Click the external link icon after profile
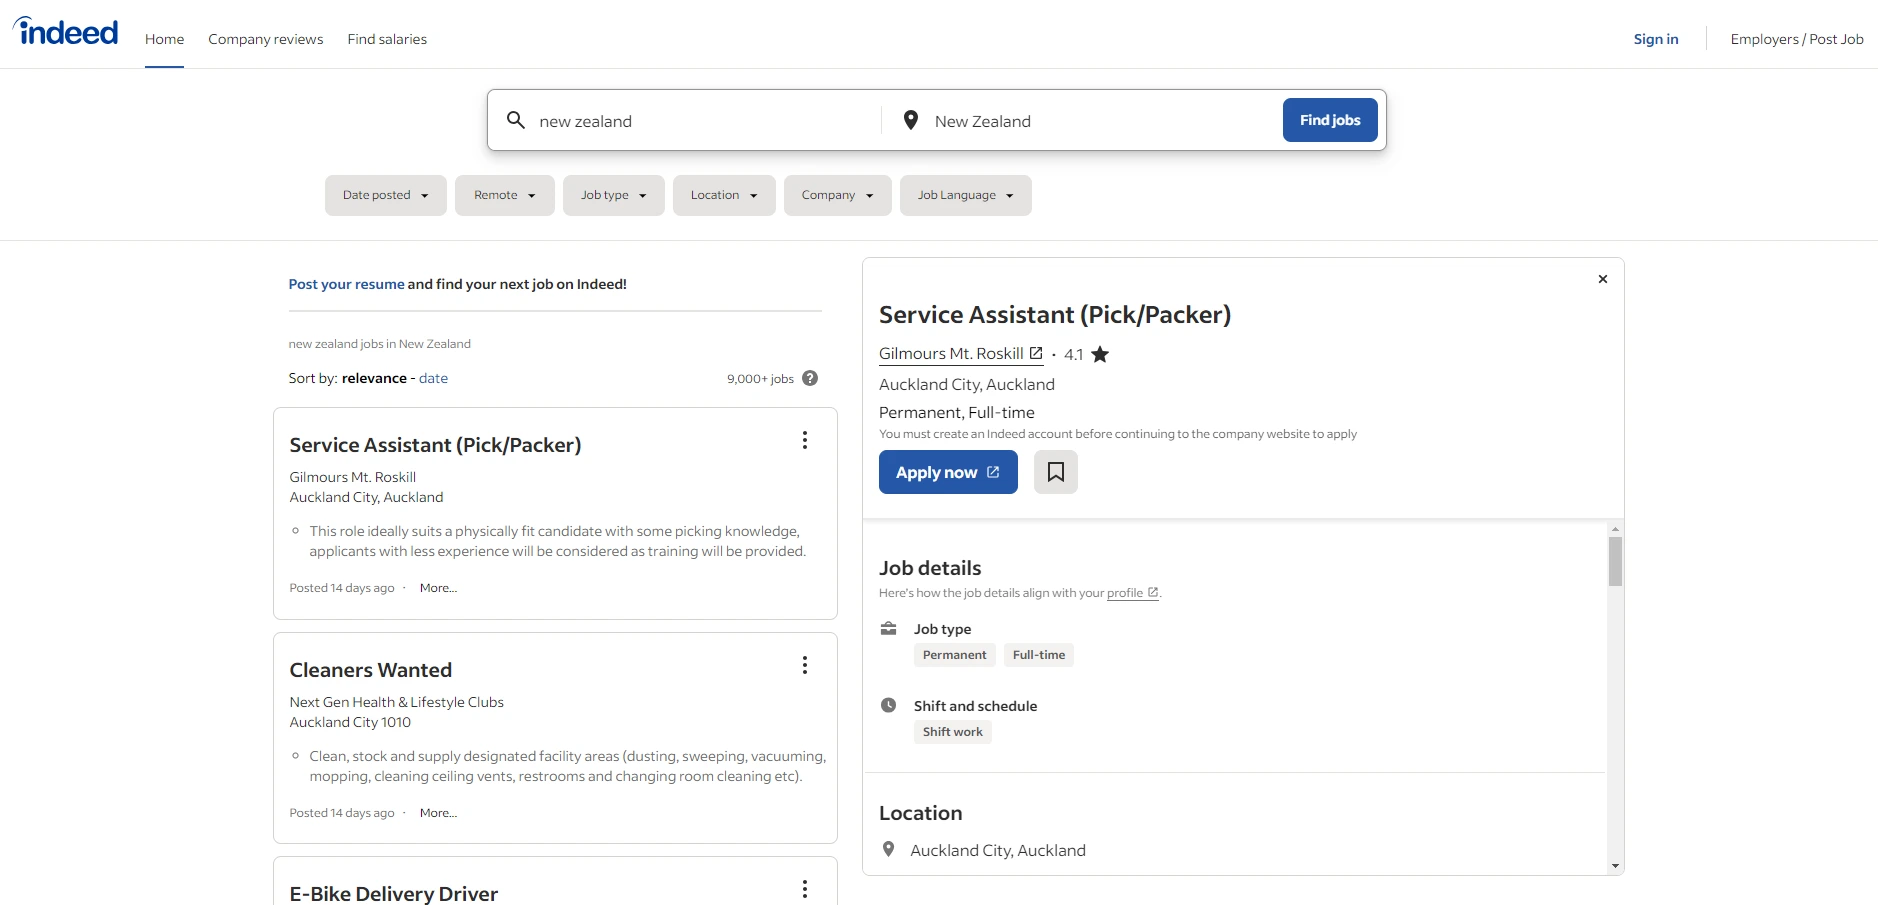The width and height of the screenshot is (1878, 905). tap(1153, 592)
